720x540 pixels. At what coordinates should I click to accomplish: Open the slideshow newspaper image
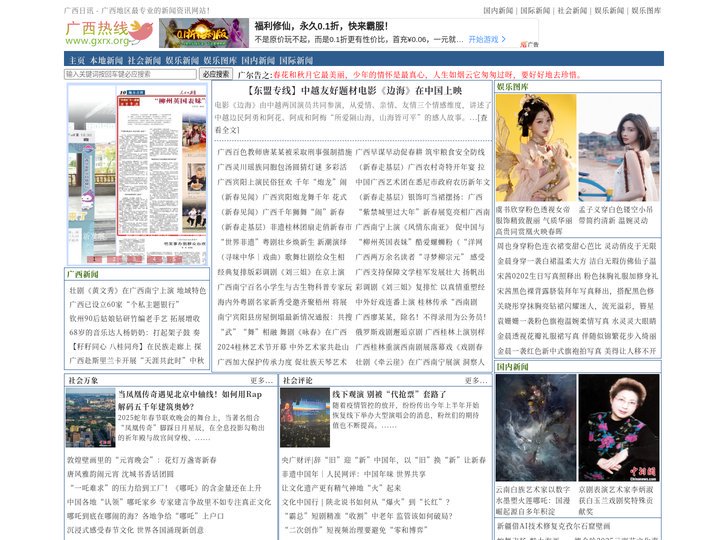pos(137,174)
